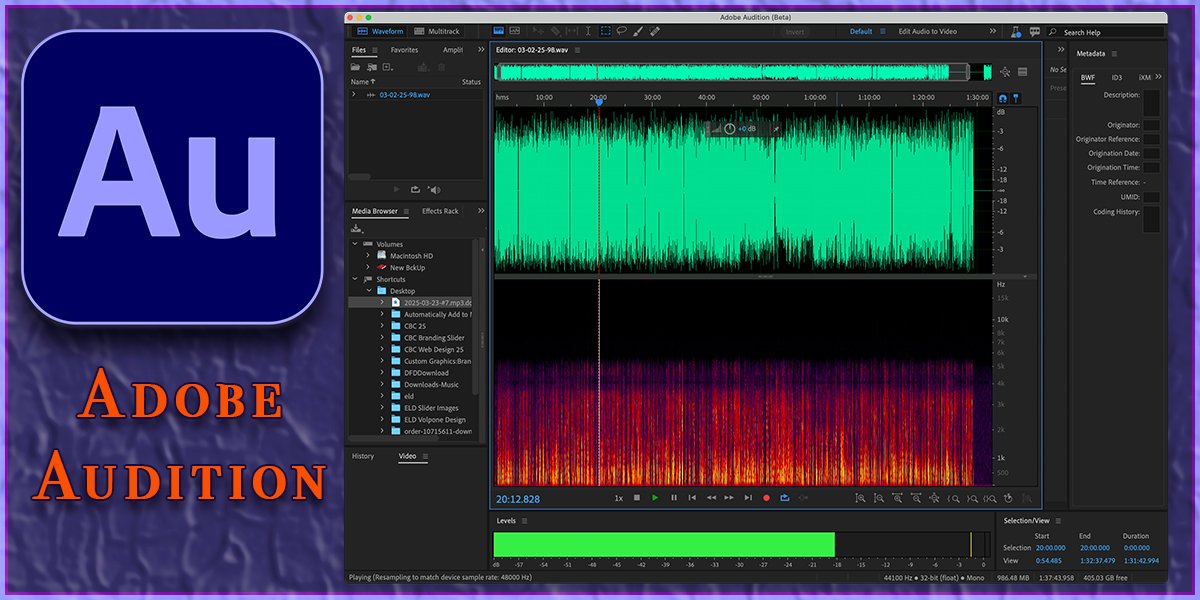Toggle the spectral pitch display button

(x=514, y=32)
